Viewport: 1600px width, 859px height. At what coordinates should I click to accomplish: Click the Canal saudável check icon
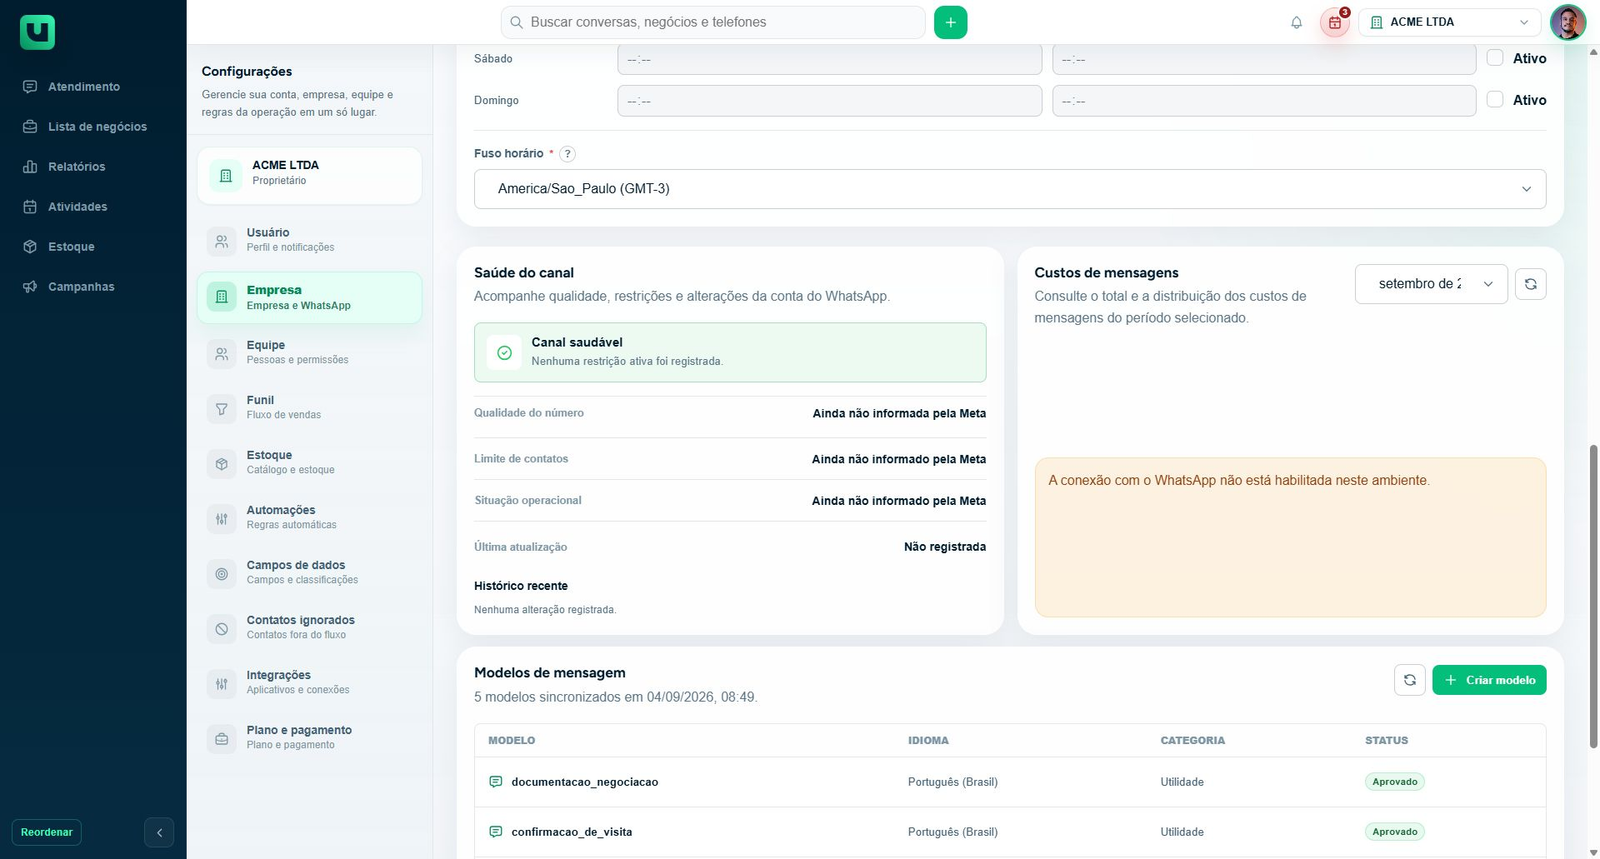504,352
